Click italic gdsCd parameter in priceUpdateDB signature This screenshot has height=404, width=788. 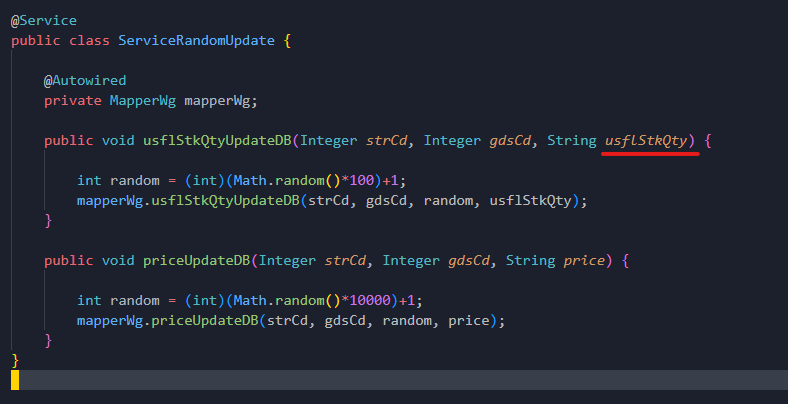coord(469,260)
